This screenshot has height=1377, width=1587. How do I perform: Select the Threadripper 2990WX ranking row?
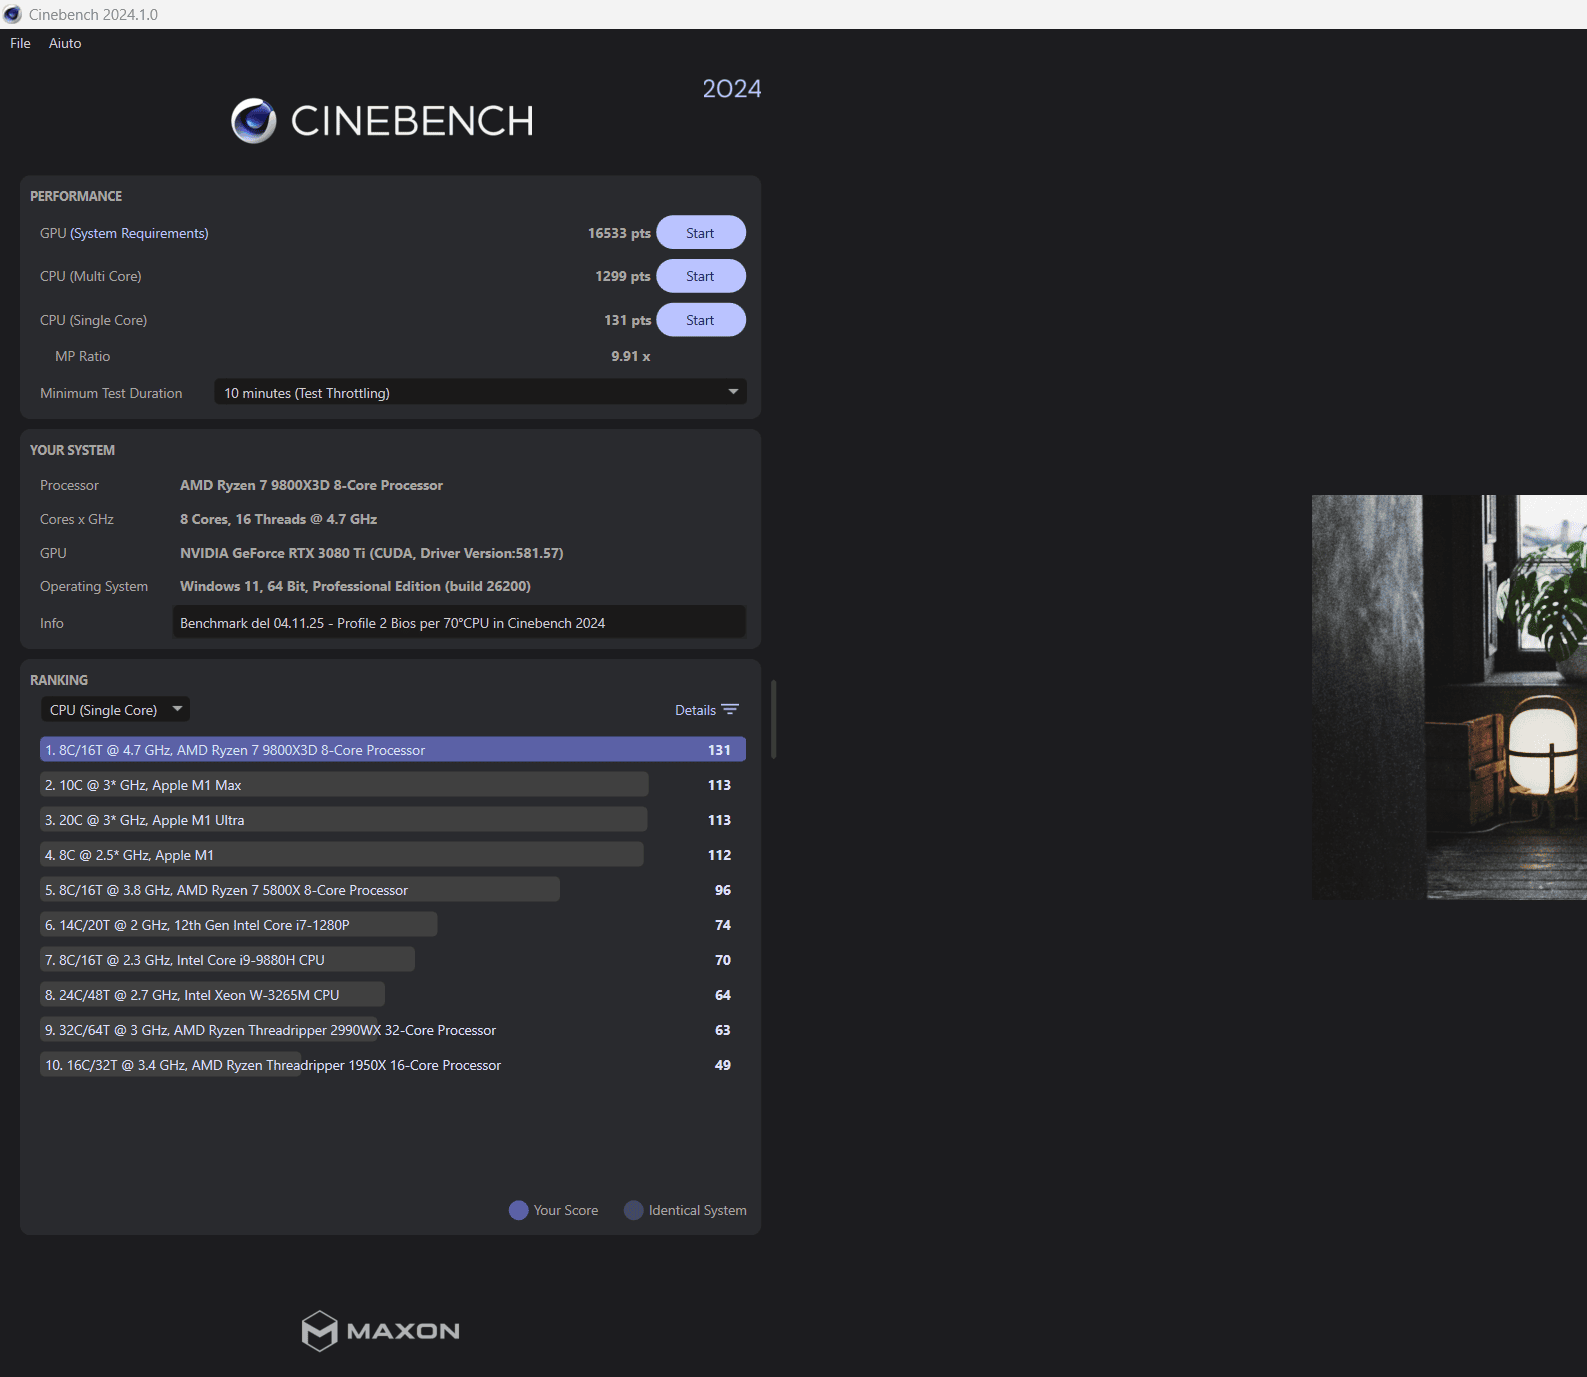click(393, 1030)
